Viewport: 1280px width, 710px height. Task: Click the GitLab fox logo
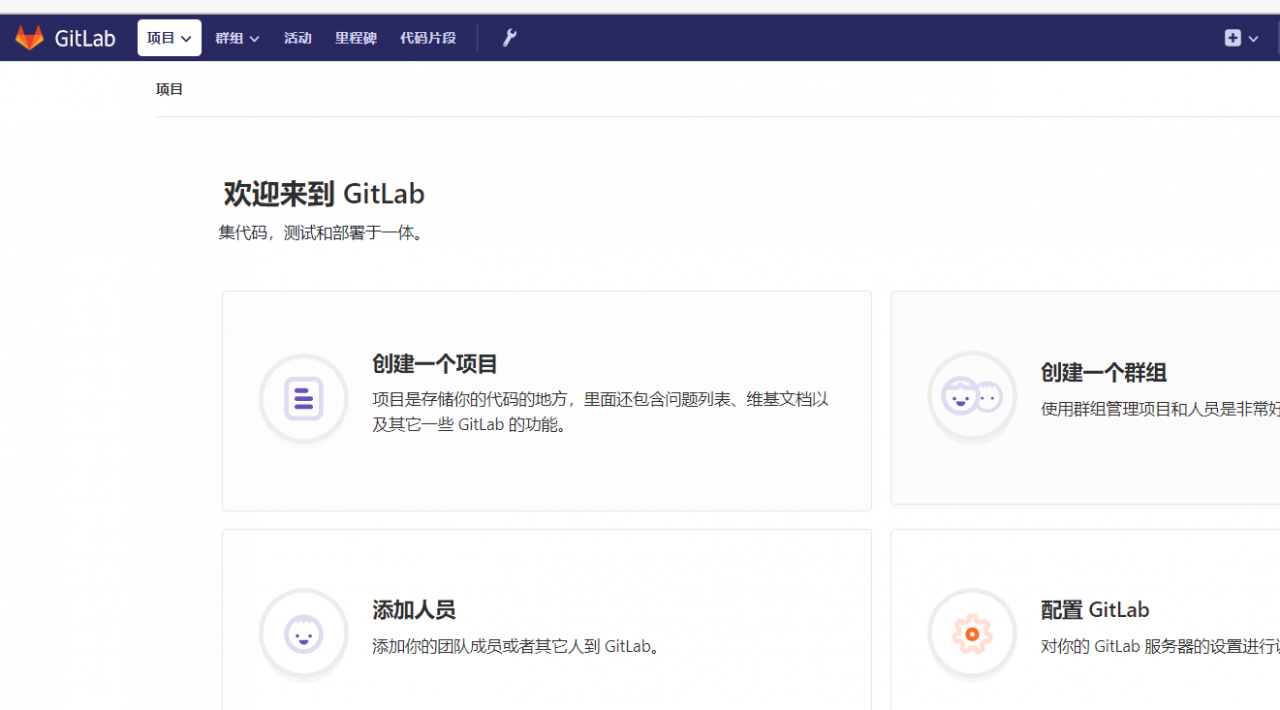[x=30, y=38]
